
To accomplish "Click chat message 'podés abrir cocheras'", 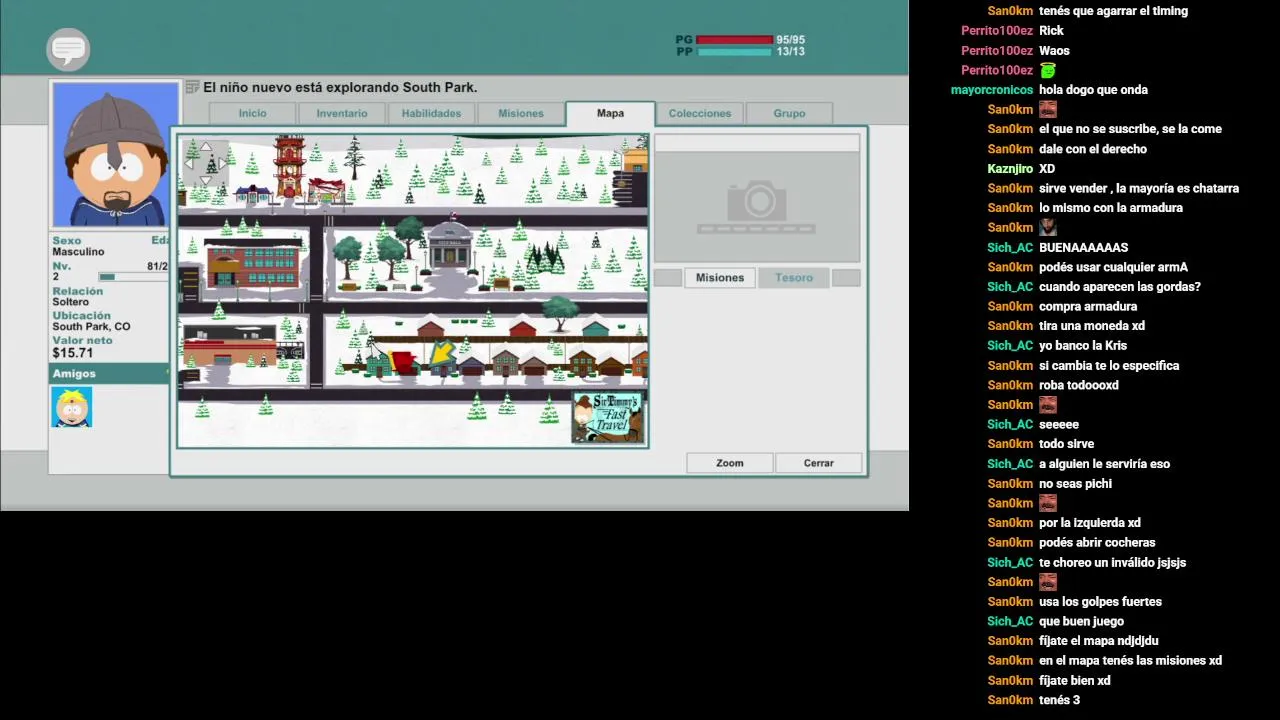I will click(x=1097, y=543).
